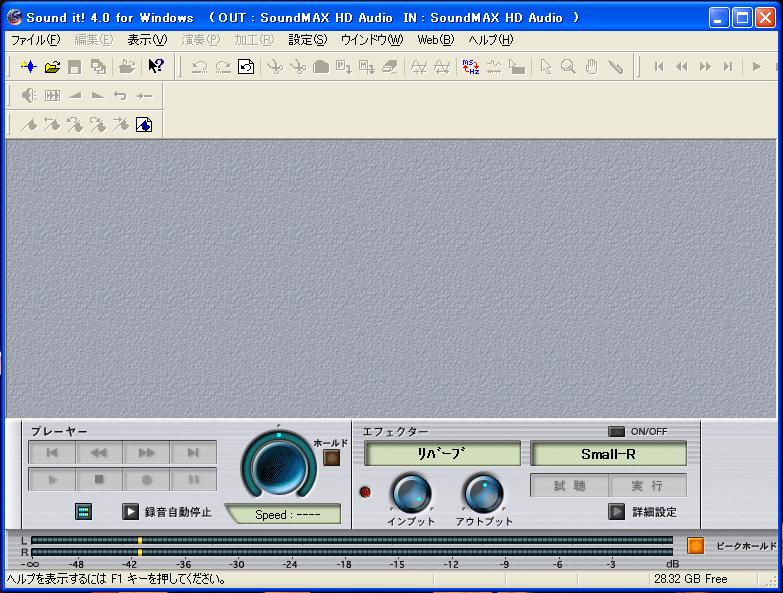Open the ヘルプ(H) menu
The width and height of the screenshot is (783, 593).
[x=490, y=40]
